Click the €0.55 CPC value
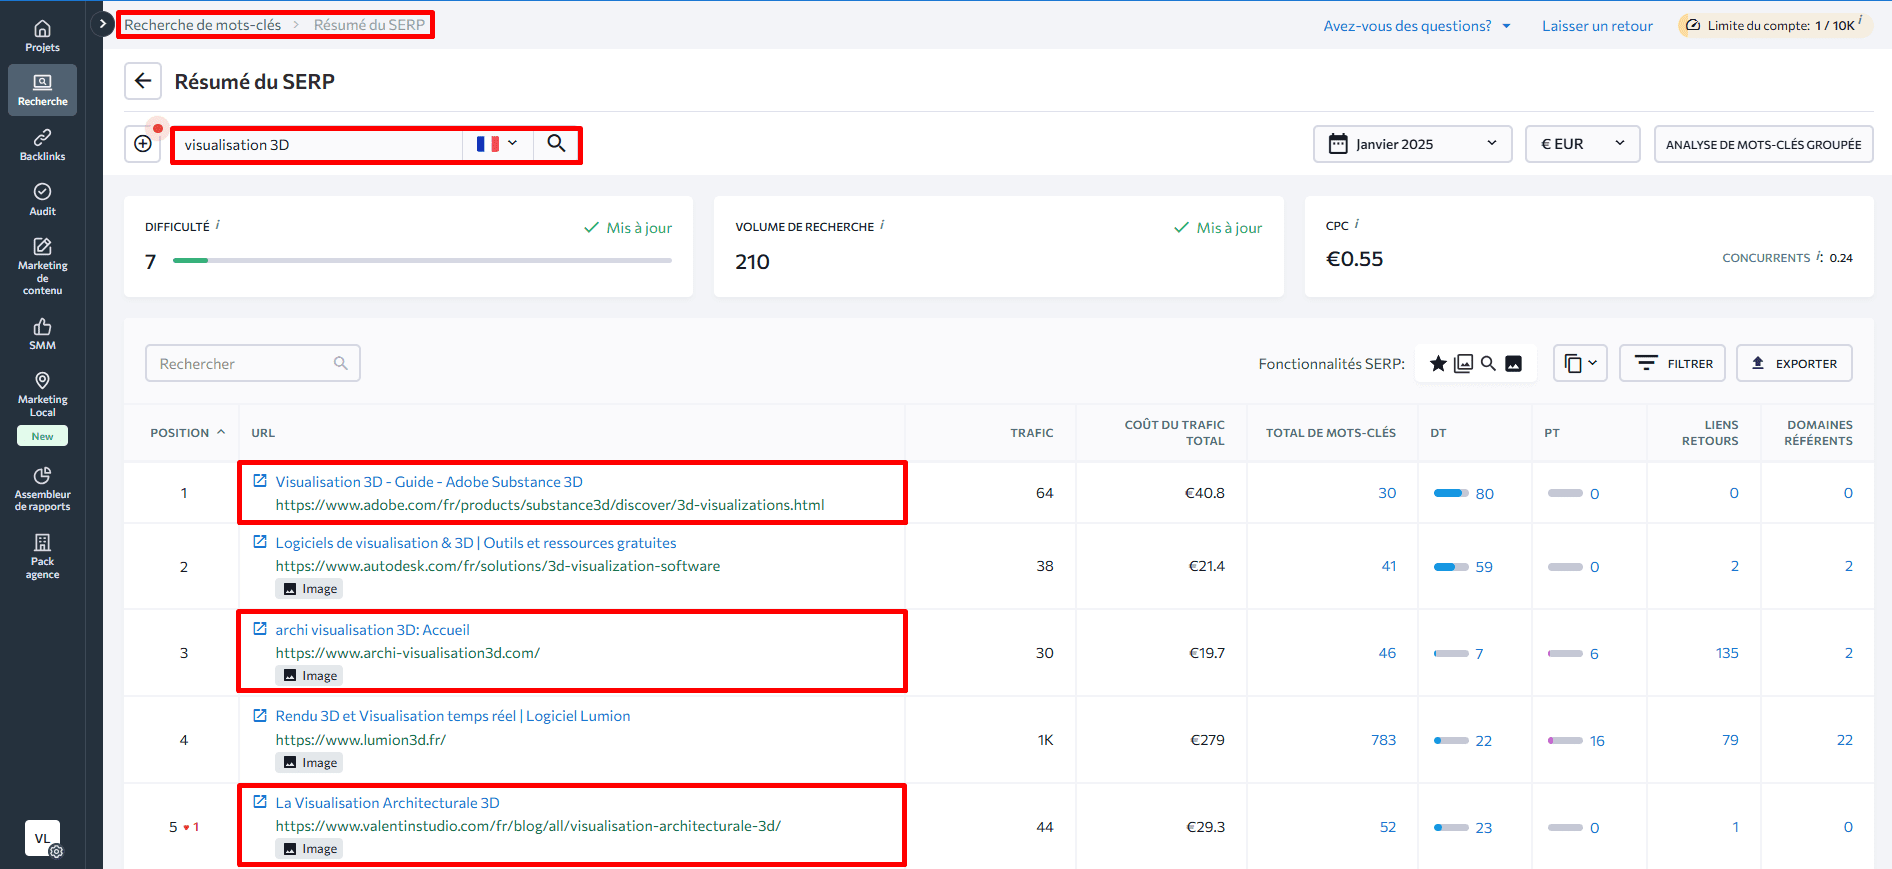 [1354, 259]
